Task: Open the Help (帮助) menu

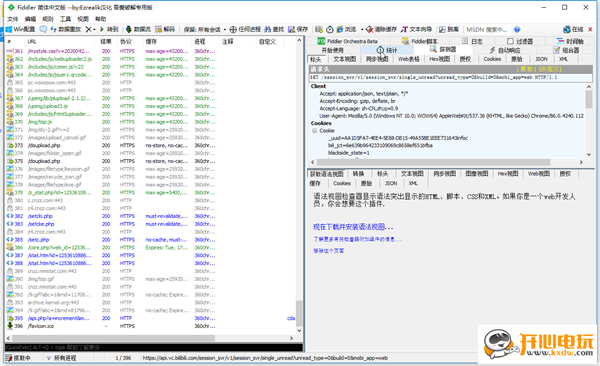Action: tap(101, 19)
